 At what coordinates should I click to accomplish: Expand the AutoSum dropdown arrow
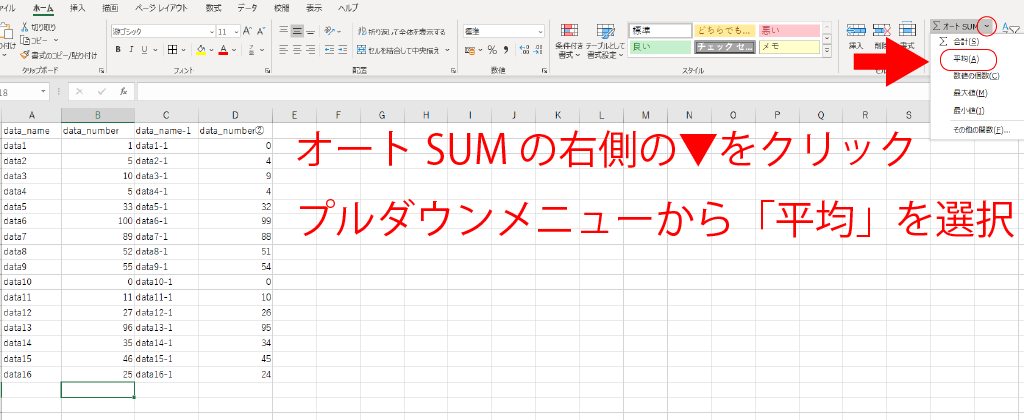(987, 24)
